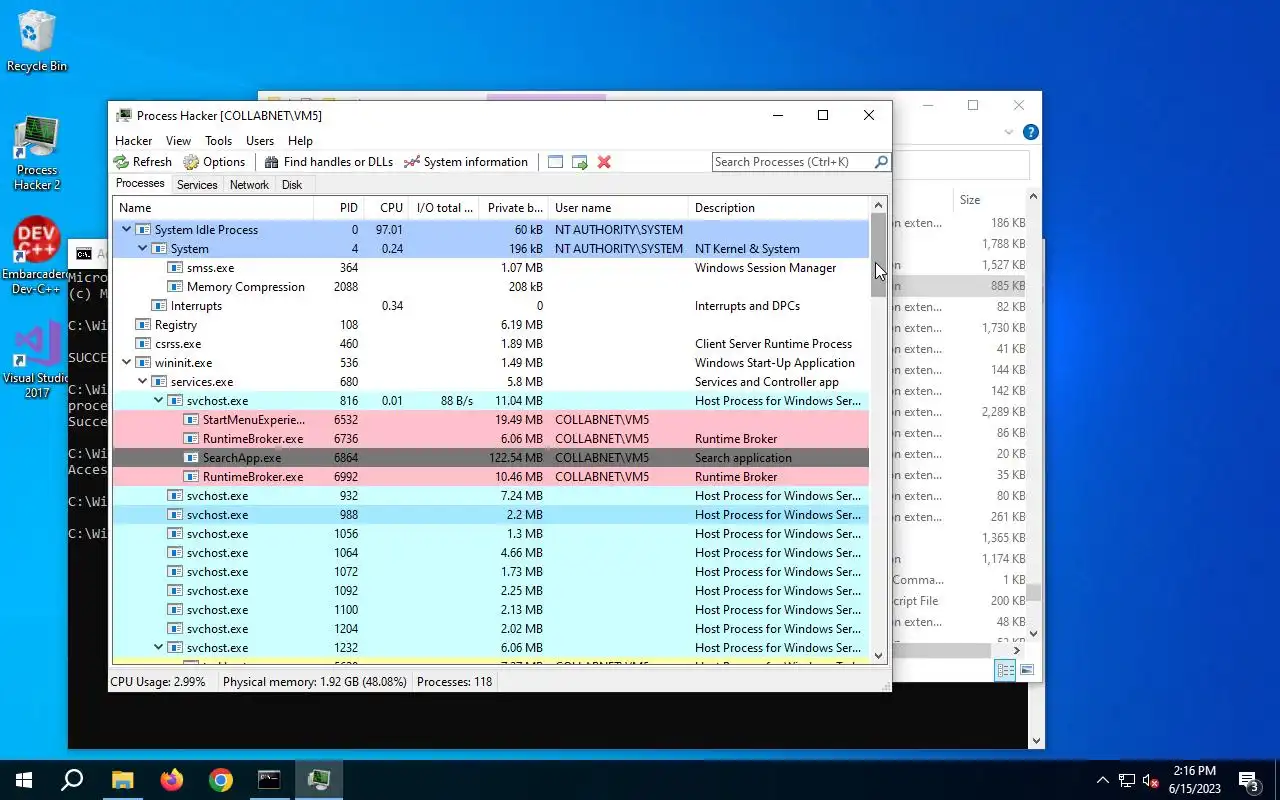Collapse the services.exe tree node
Screen dimensions: 1280x800
(x=142, y=382)
